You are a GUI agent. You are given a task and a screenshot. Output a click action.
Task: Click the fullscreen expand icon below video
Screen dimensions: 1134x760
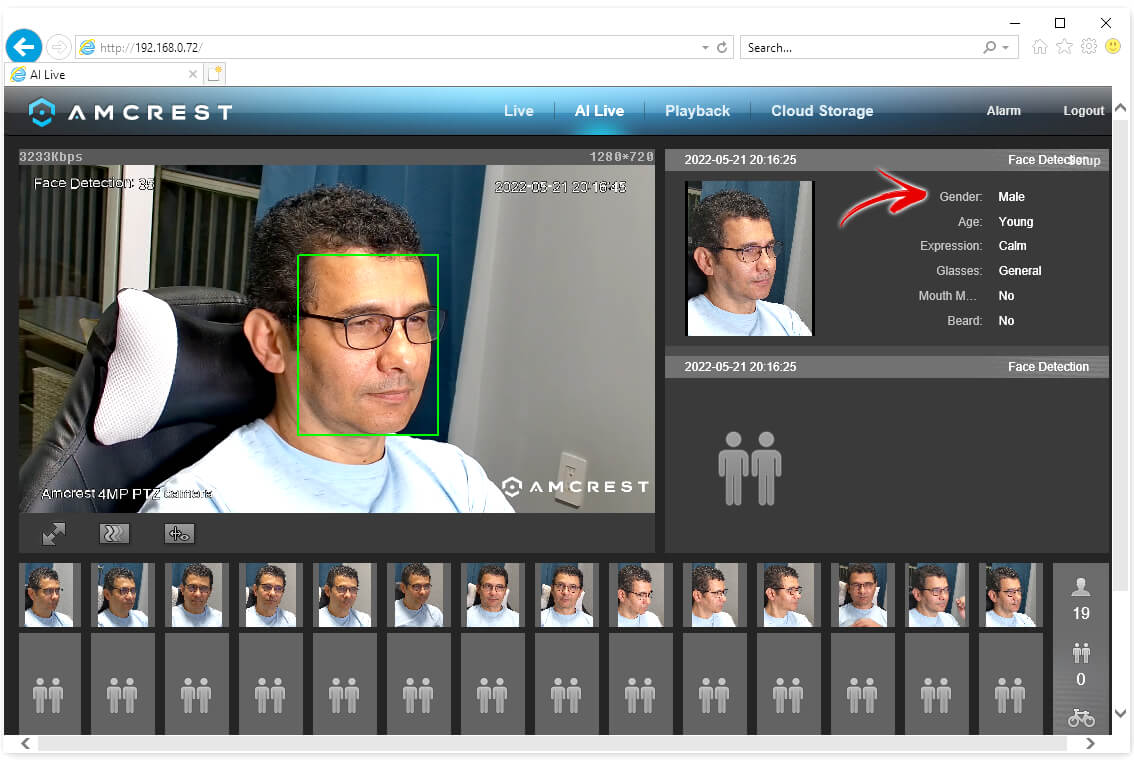(53, 534)
